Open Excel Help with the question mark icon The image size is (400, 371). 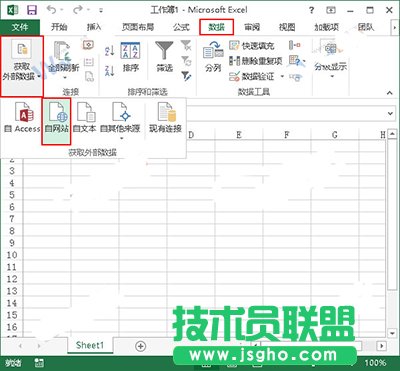pos(311,10)
